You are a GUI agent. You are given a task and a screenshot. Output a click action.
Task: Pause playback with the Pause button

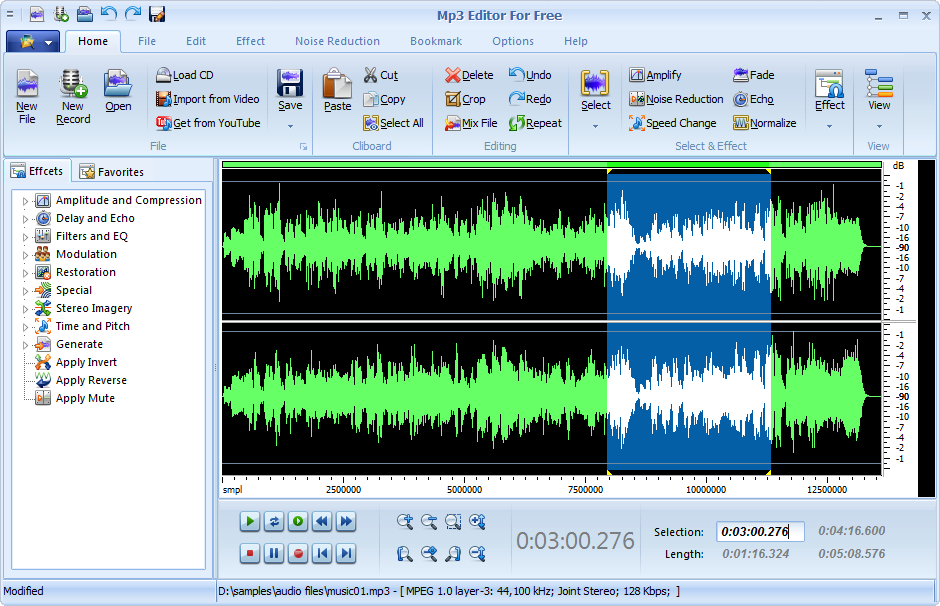pyautogui.click(x=274, y=553)
